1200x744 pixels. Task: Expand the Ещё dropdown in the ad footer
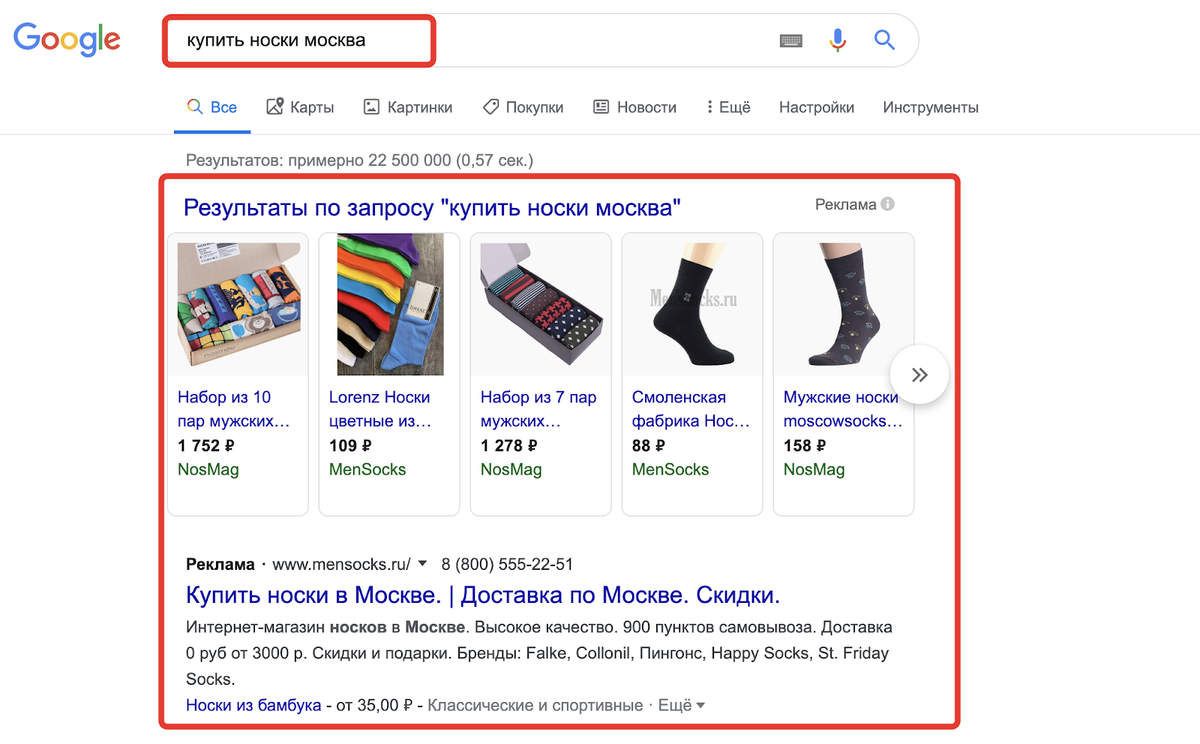pos(681,705)
